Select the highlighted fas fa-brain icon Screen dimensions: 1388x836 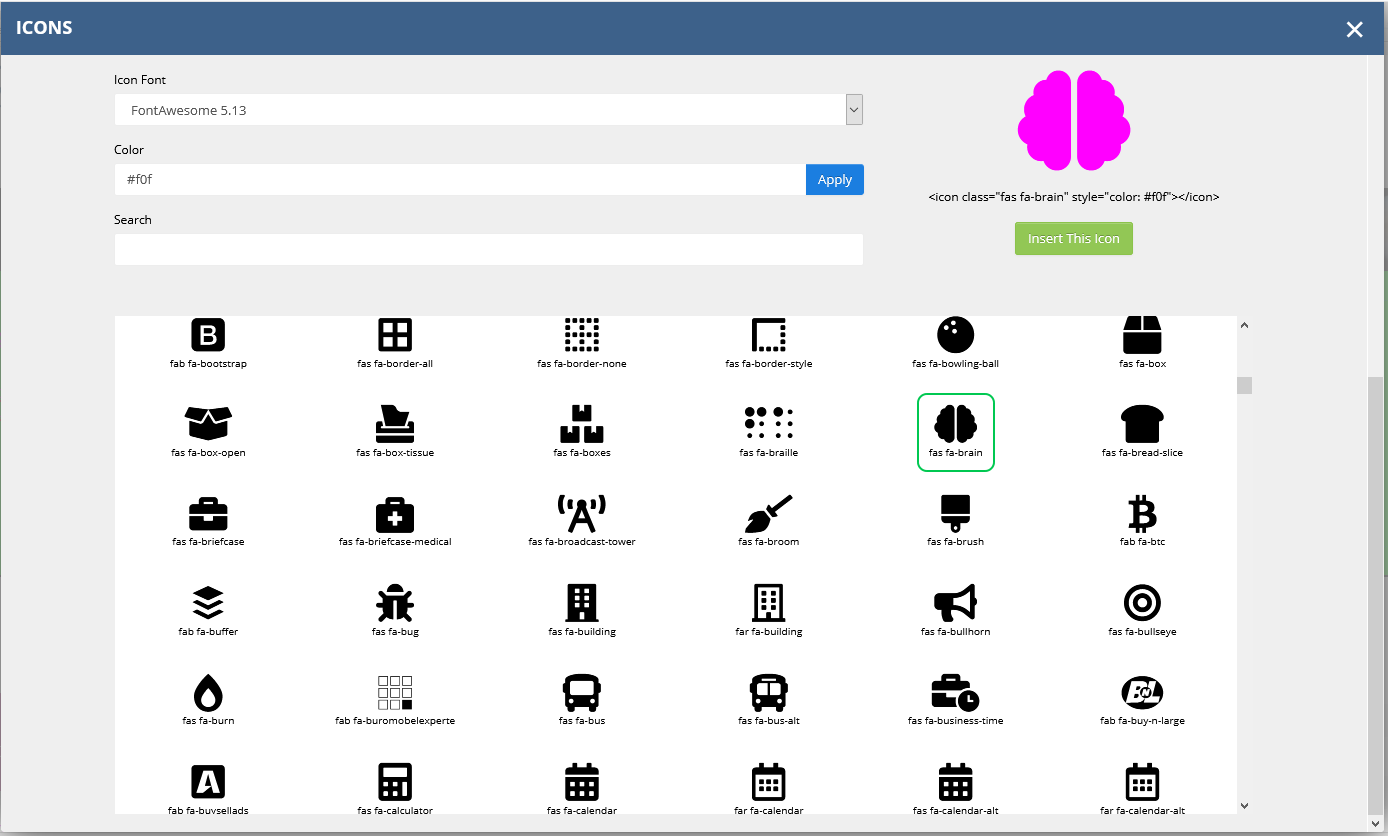click(955, 432)
